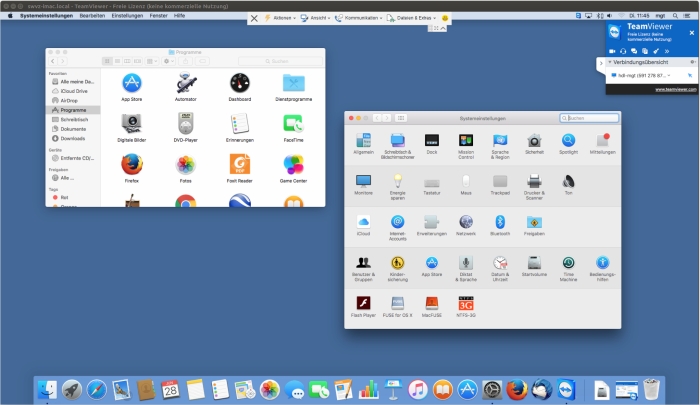
Task: Collapse the TeamViewer side panel arrow
Action: [600, 63]
